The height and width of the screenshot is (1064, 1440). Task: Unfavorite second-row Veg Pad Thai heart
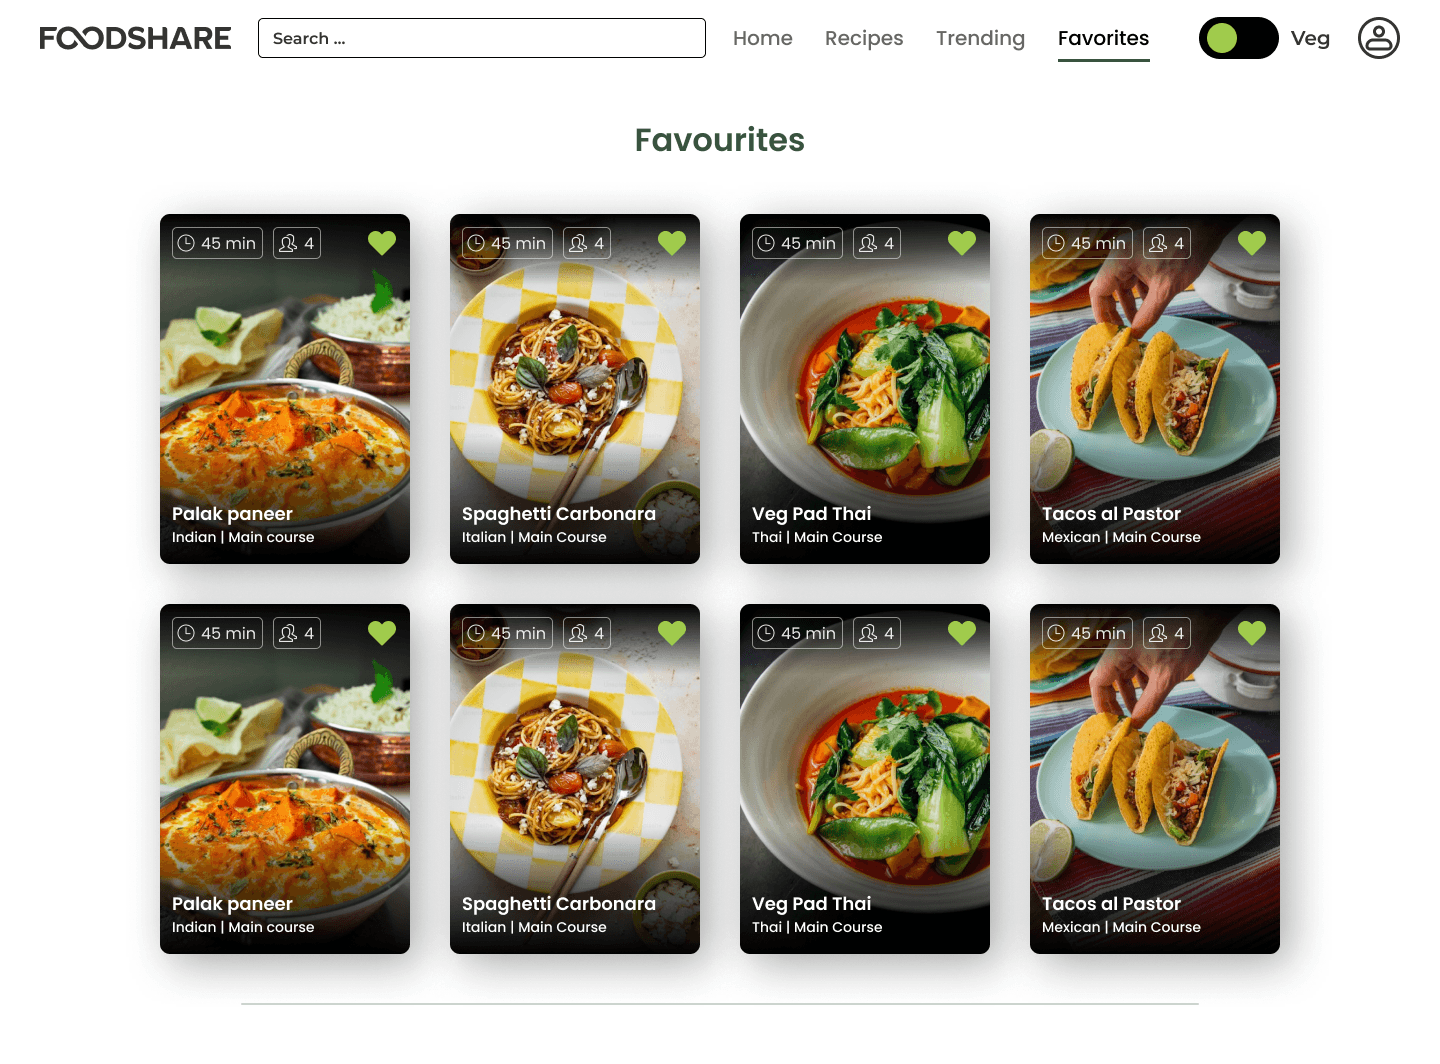[962, 633]
